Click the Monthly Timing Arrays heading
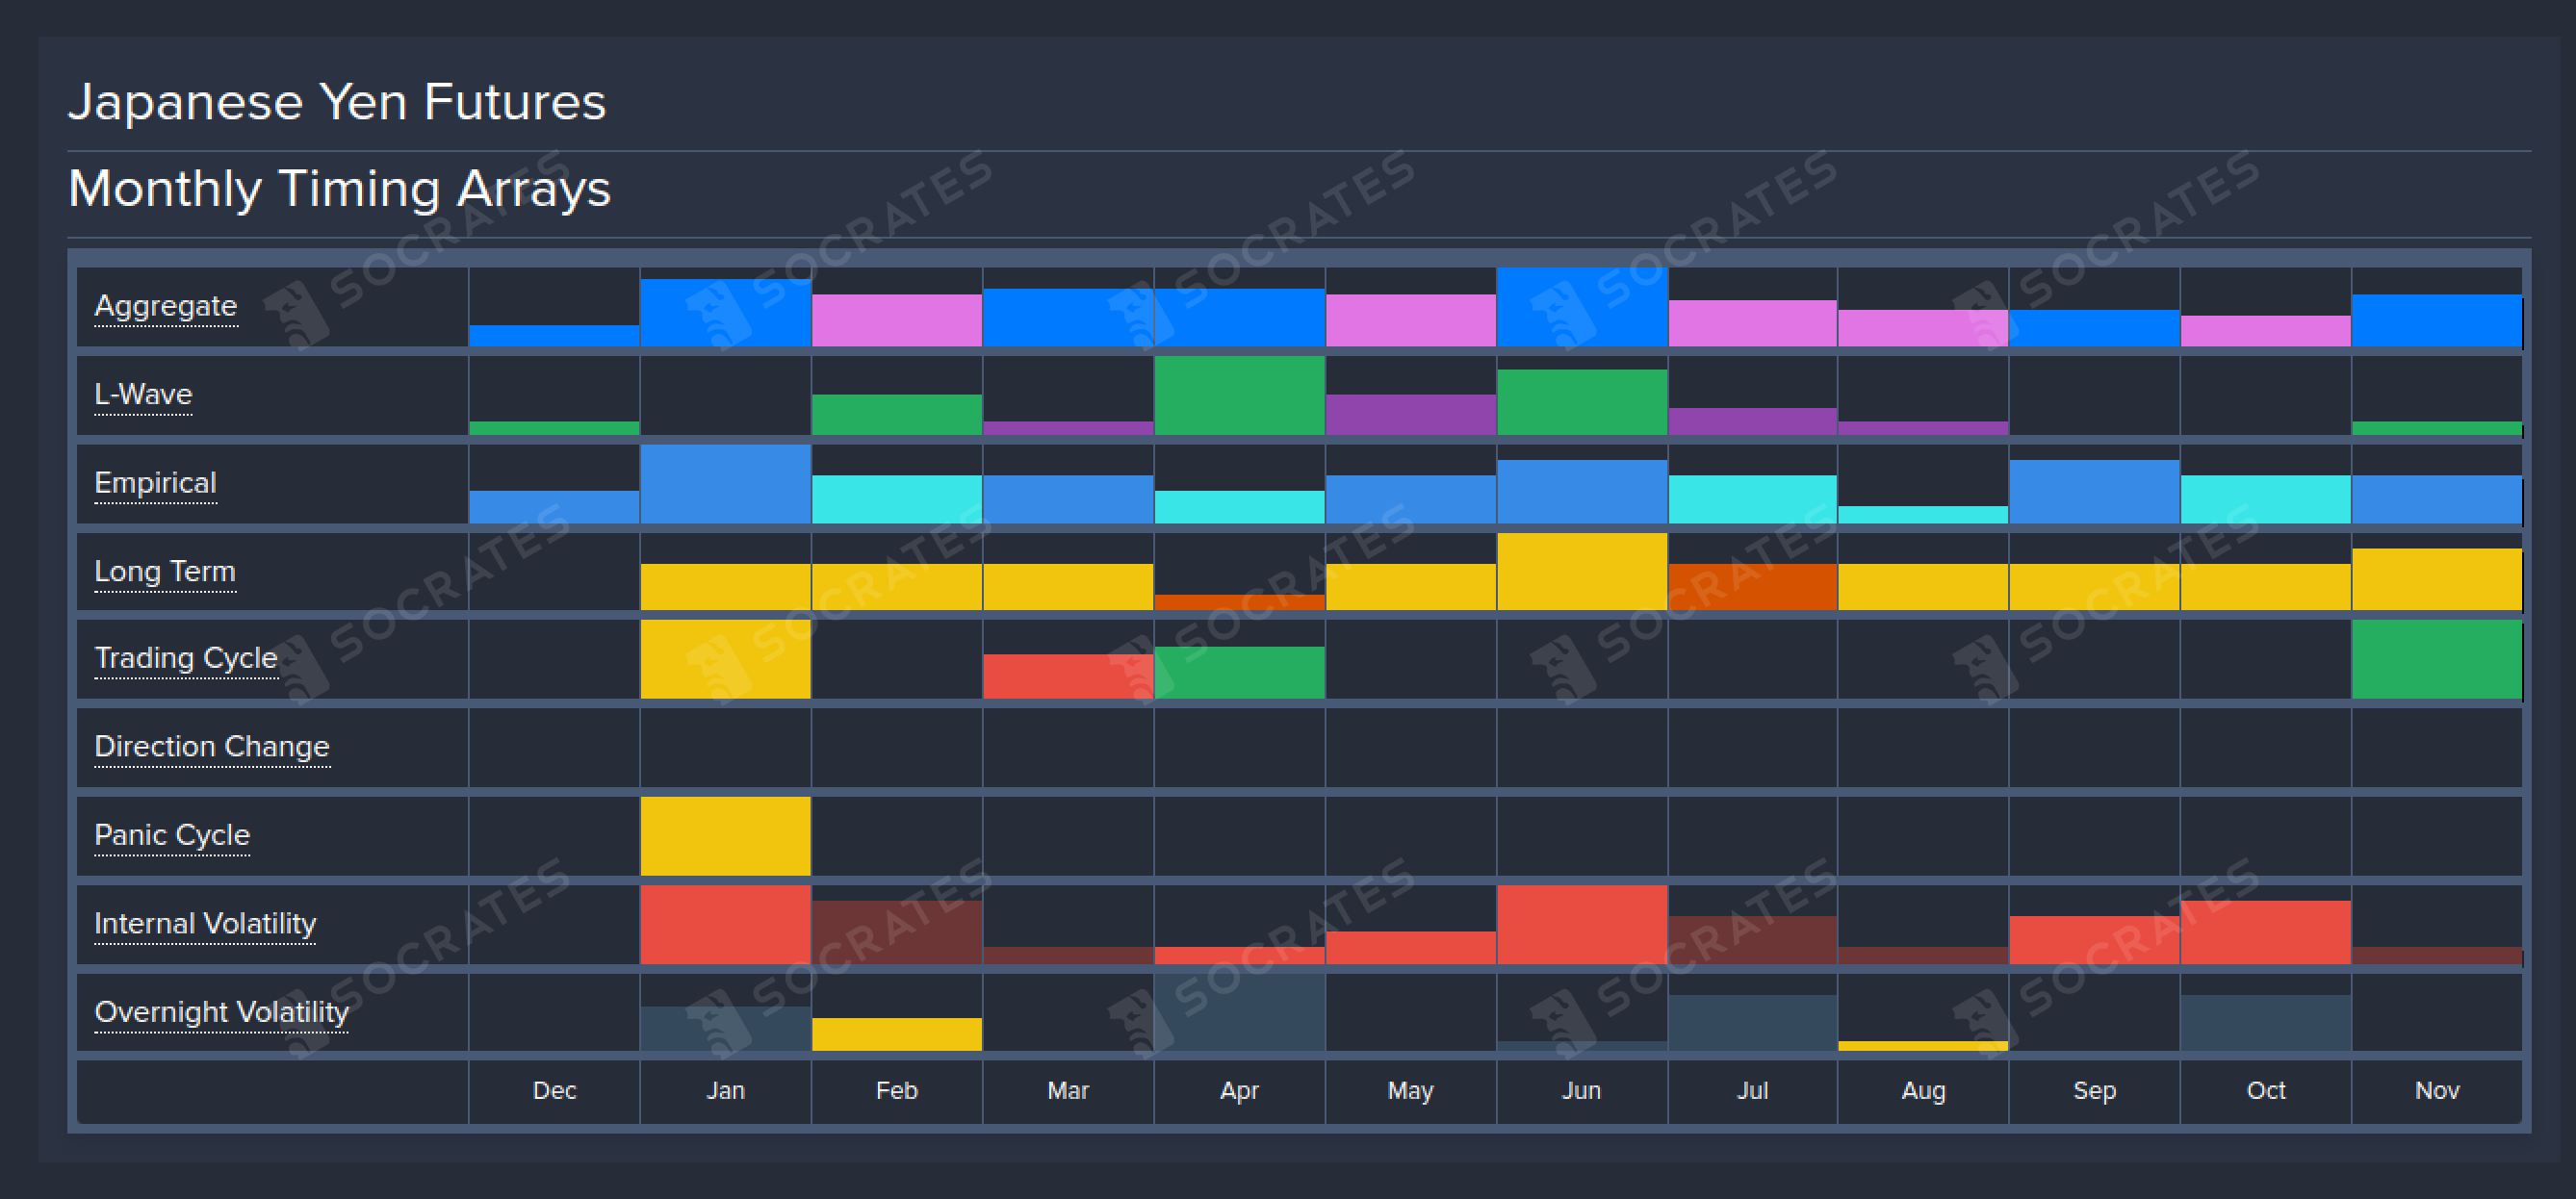 [339, 189]
